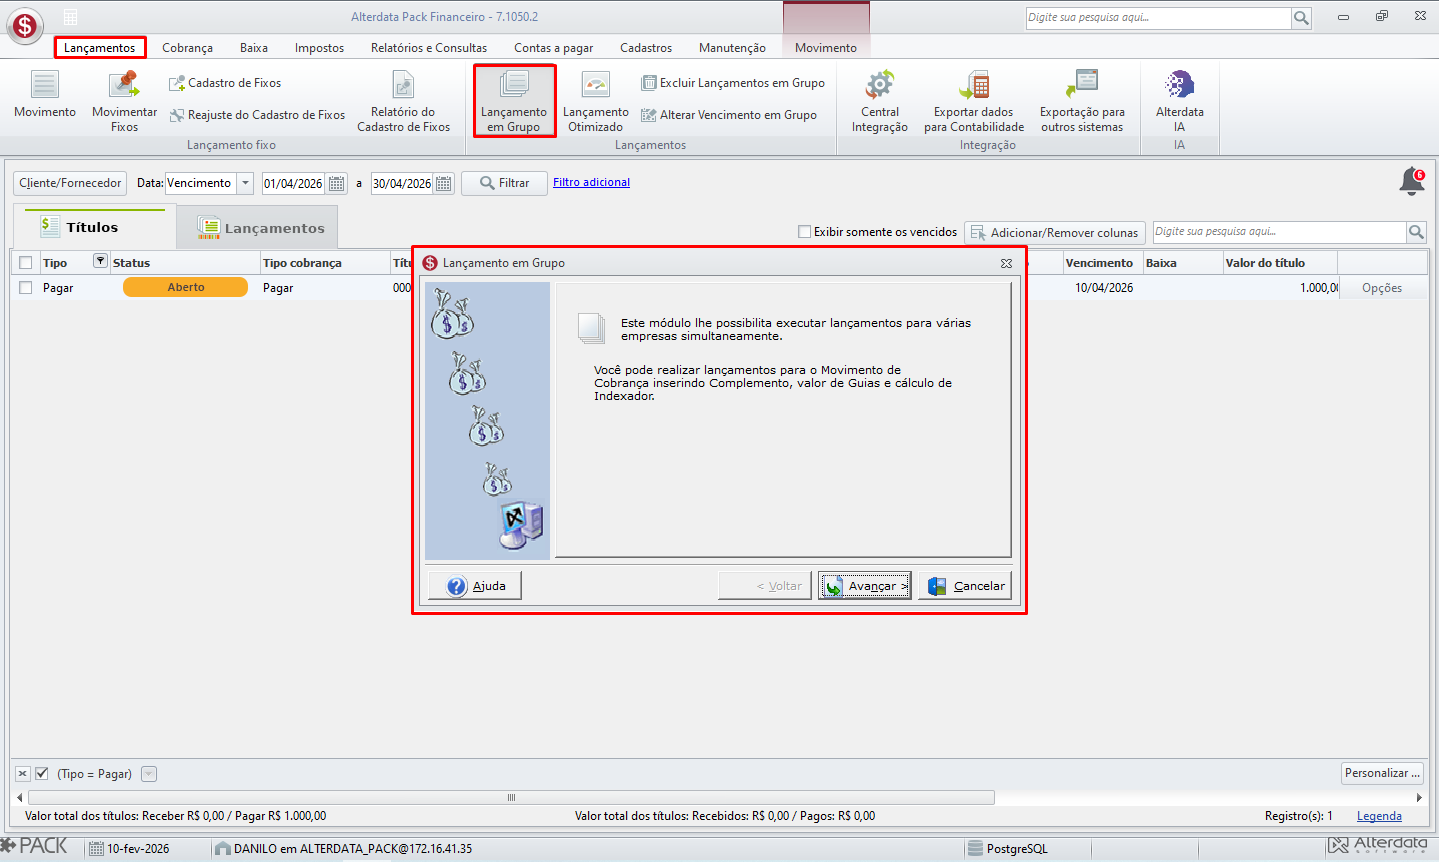1439x862 pixels.
Task: Open the Filtro adicional link
Action: 591,182
